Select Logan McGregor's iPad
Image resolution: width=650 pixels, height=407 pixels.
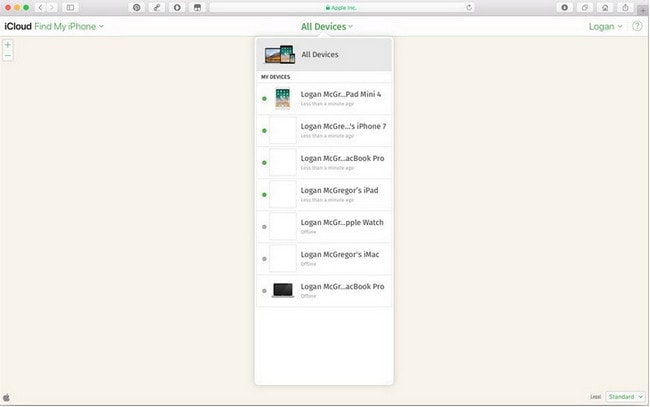coord(324,194)
